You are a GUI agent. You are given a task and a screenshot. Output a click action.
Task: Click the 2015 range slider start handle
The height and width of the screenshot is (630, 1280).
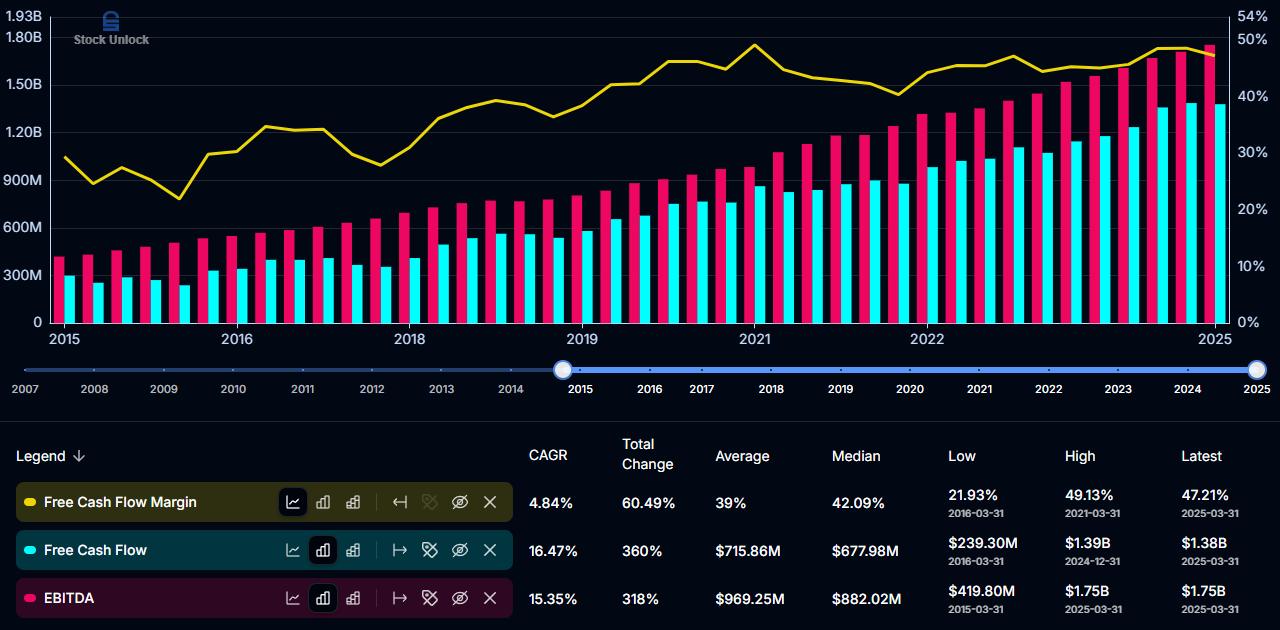[x=563, y=370]
